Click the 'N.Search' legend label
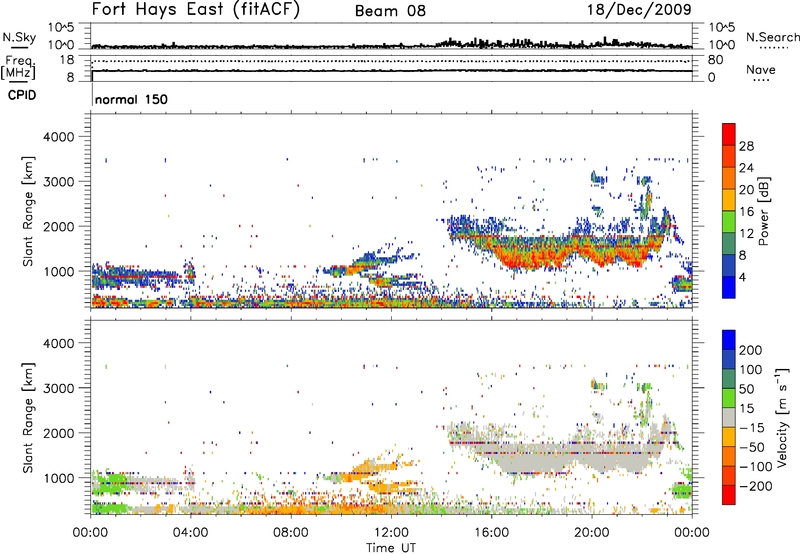 (772, 37)
